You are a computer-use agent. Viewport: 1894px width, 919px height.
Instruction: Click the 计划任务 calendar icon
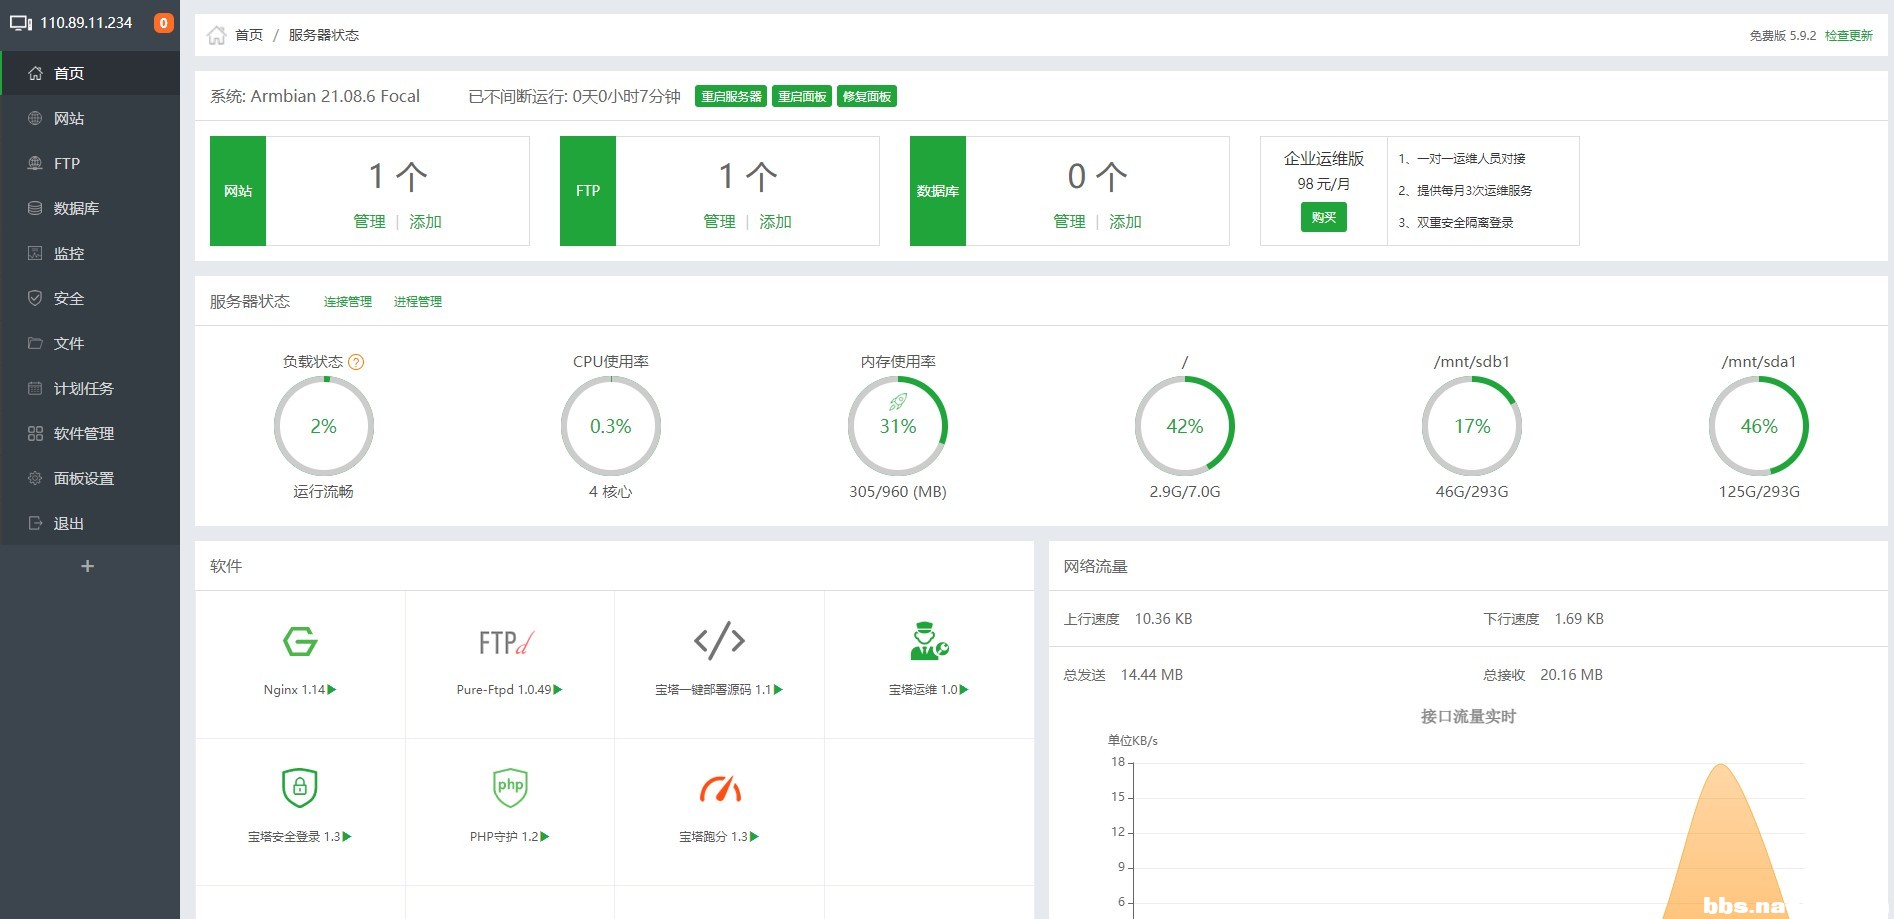click(35, 388)
